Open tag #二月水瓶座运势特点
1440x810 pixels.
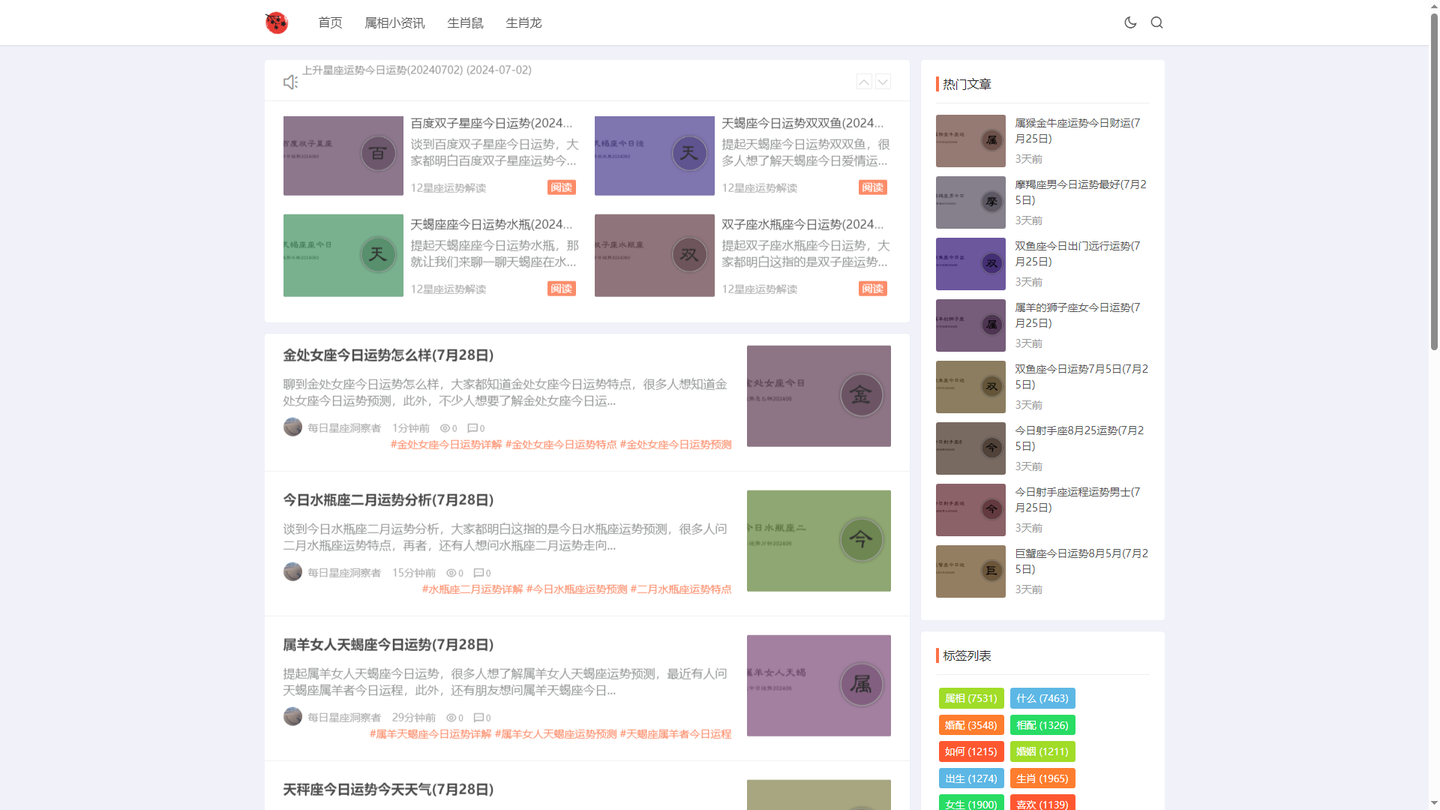681,590
